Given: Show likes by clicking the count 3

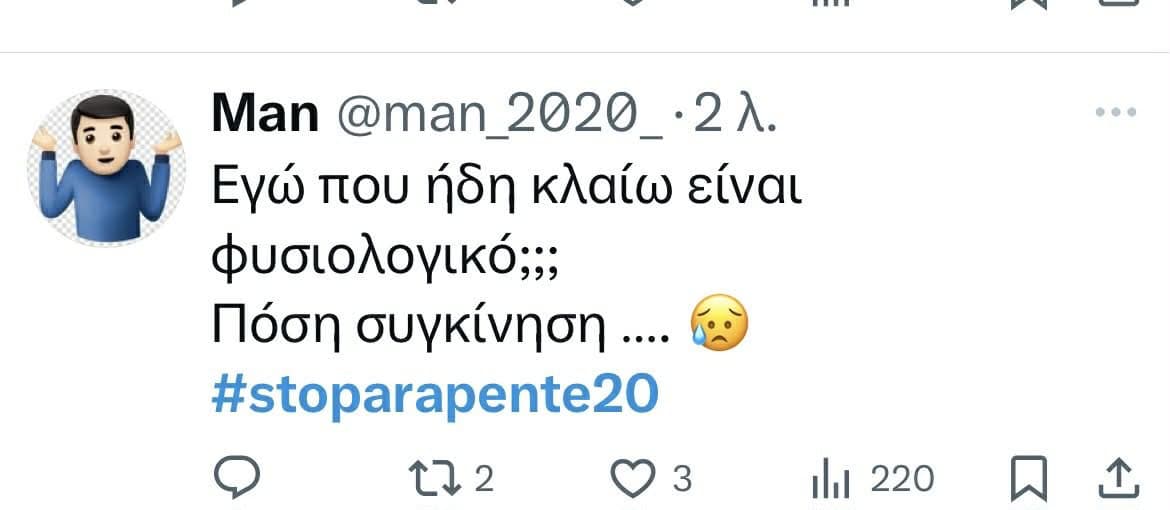Looking at the screenshot, I should (682, 479).
